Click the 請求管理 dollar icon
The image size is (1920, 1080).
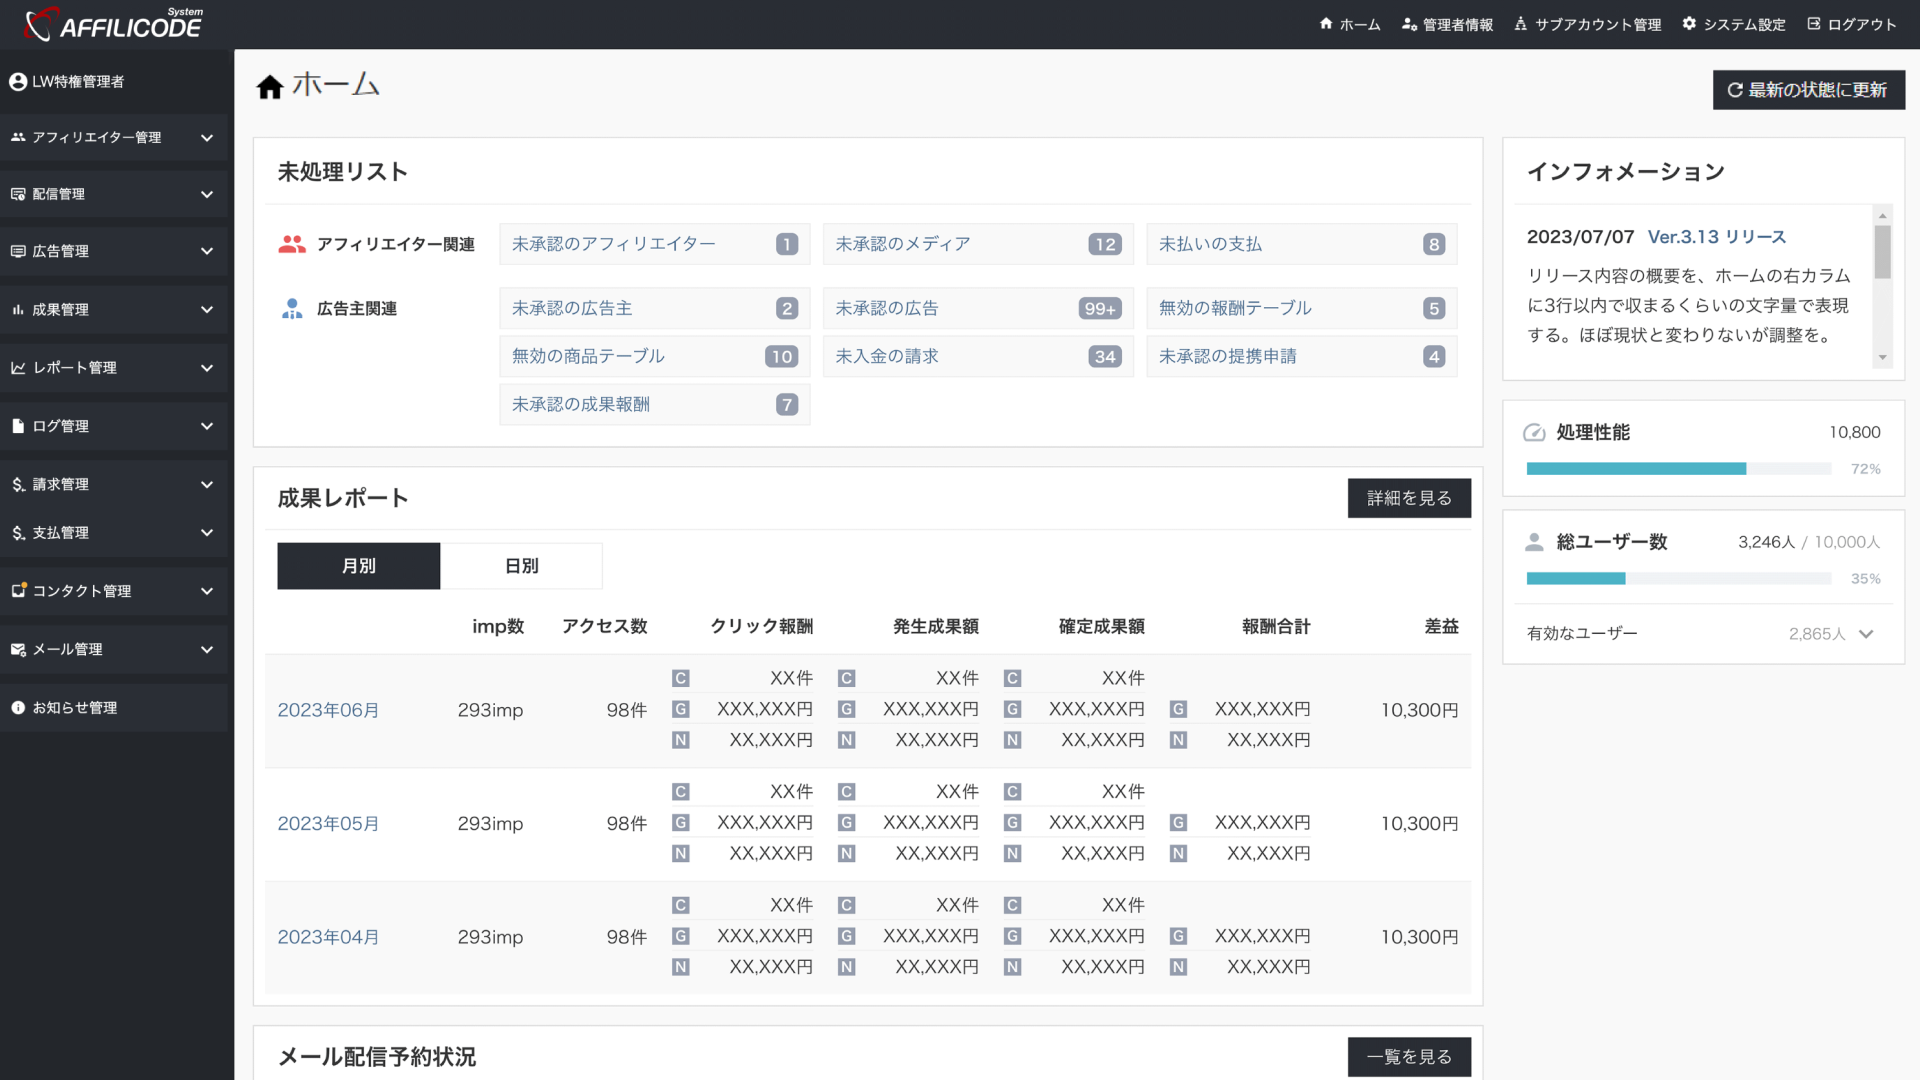point(18,484)
